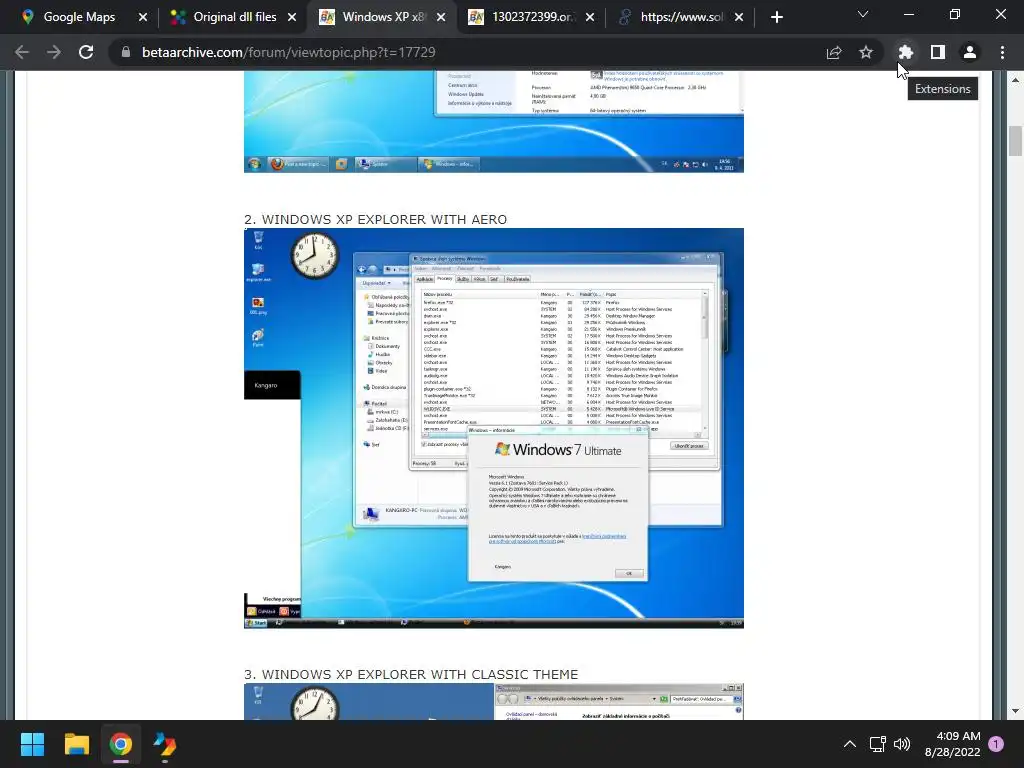Screen dimensions: 1024x768
Task: Open network status tray icon
Action: [877, 744]
